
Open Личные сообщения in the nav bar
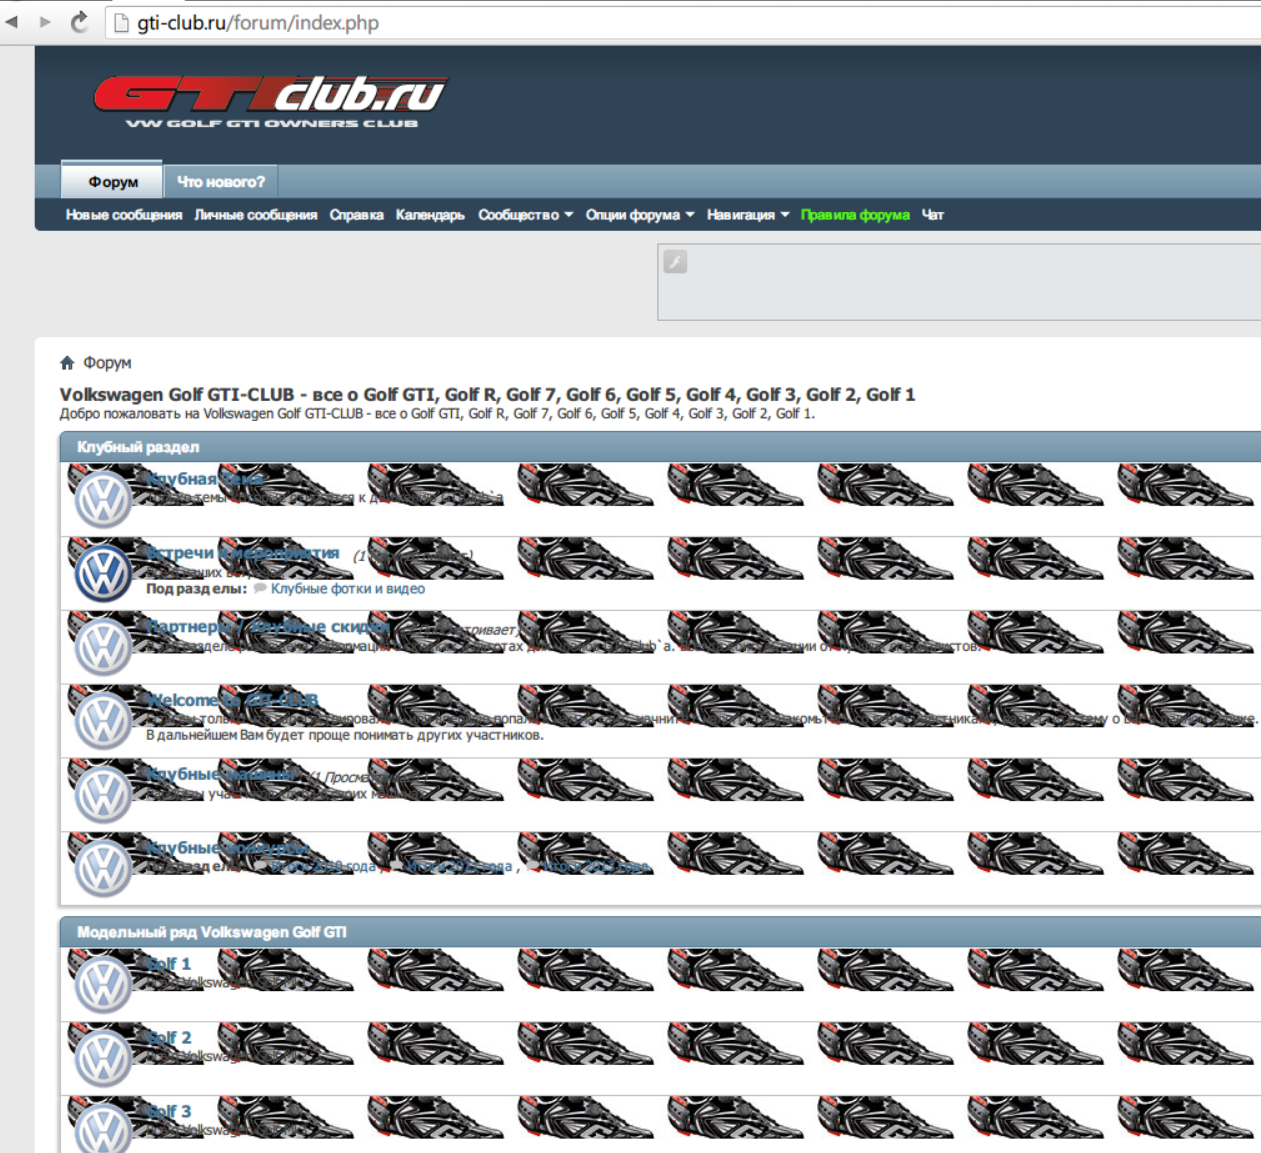click(x=256, y=215)
